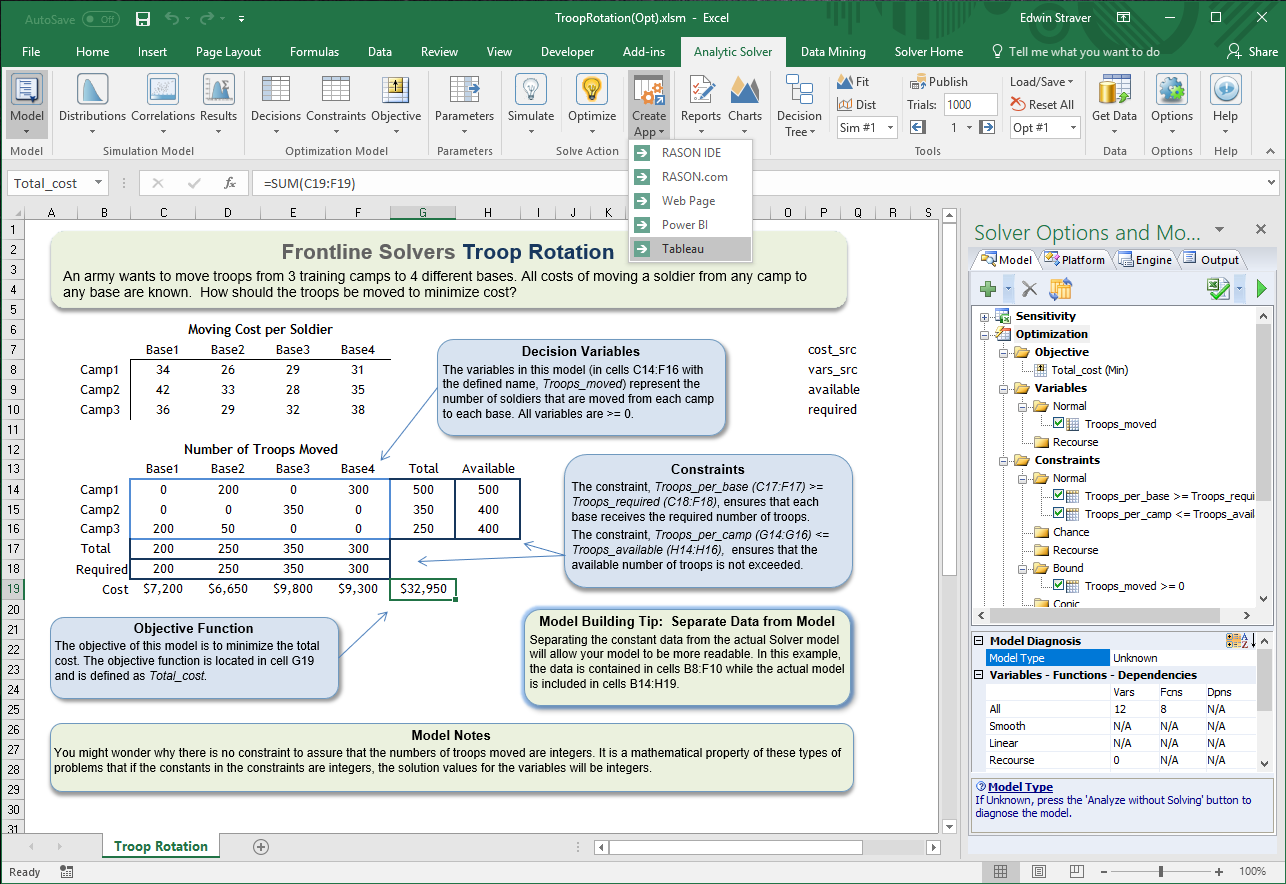Uncheck the Troops_moved variable checkbox
Viewport: 1286px width, 884px height.
click(1059, 424)
